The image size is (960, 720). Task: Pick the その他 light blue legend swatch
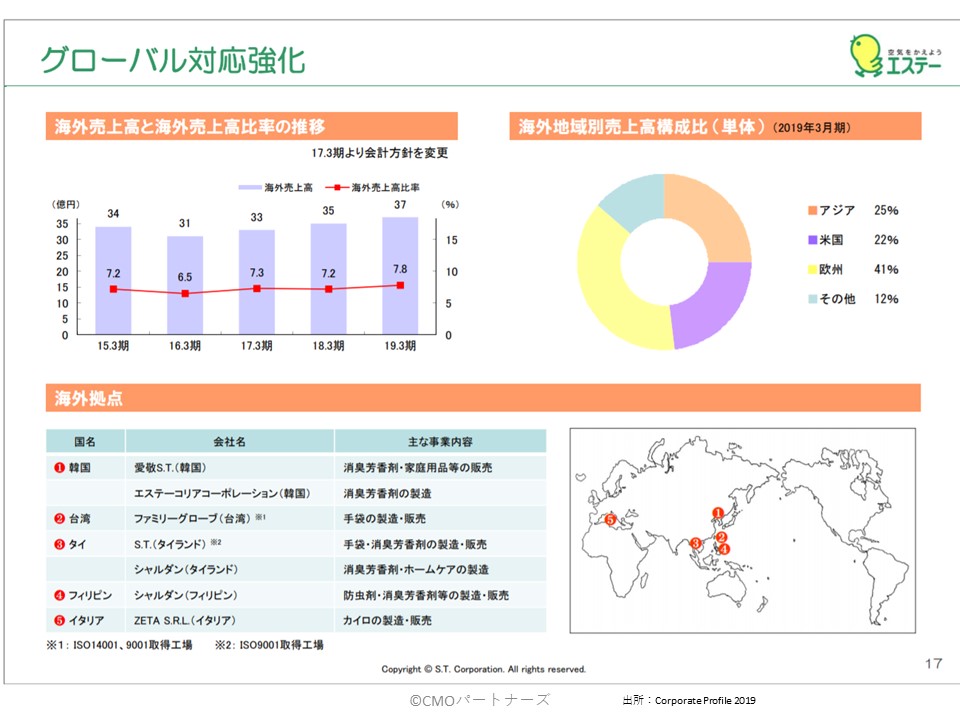tap(813, 299)
